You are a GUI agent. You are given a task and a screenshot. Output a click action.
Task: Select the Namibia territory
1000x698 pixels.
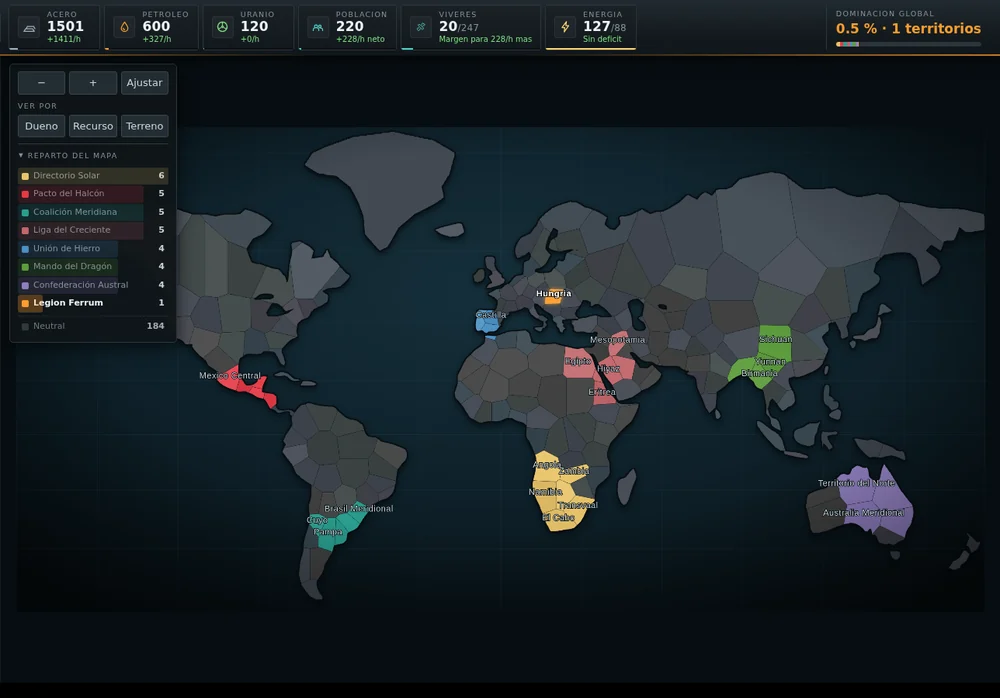[545, 493]
